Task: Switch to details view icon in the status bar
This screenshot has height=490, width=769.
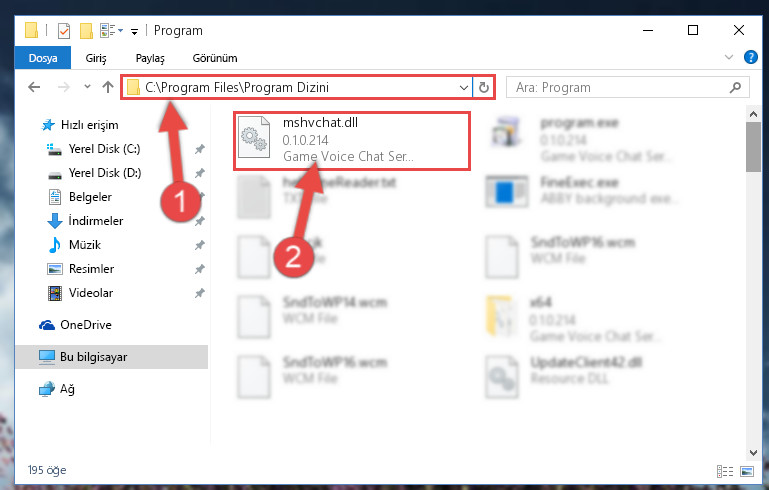Action: (725, 471)
